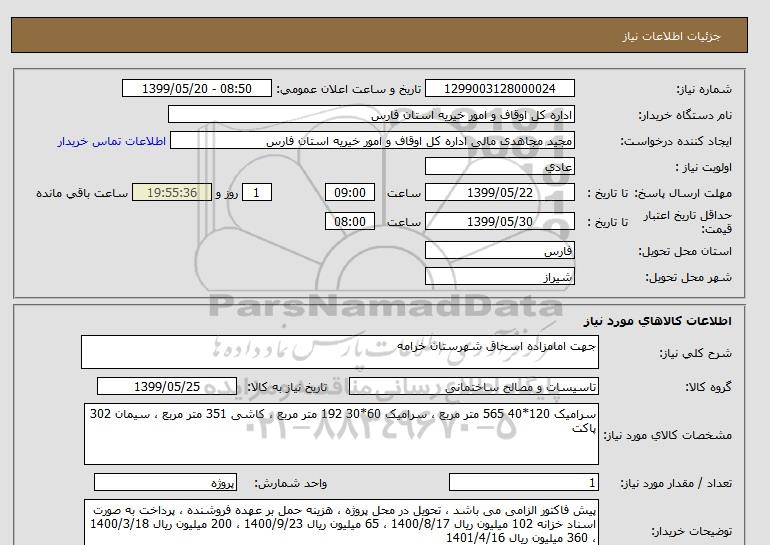The image size is (770, 545).
Task: Click the گروه کالا label
Action: click(708, 387)
